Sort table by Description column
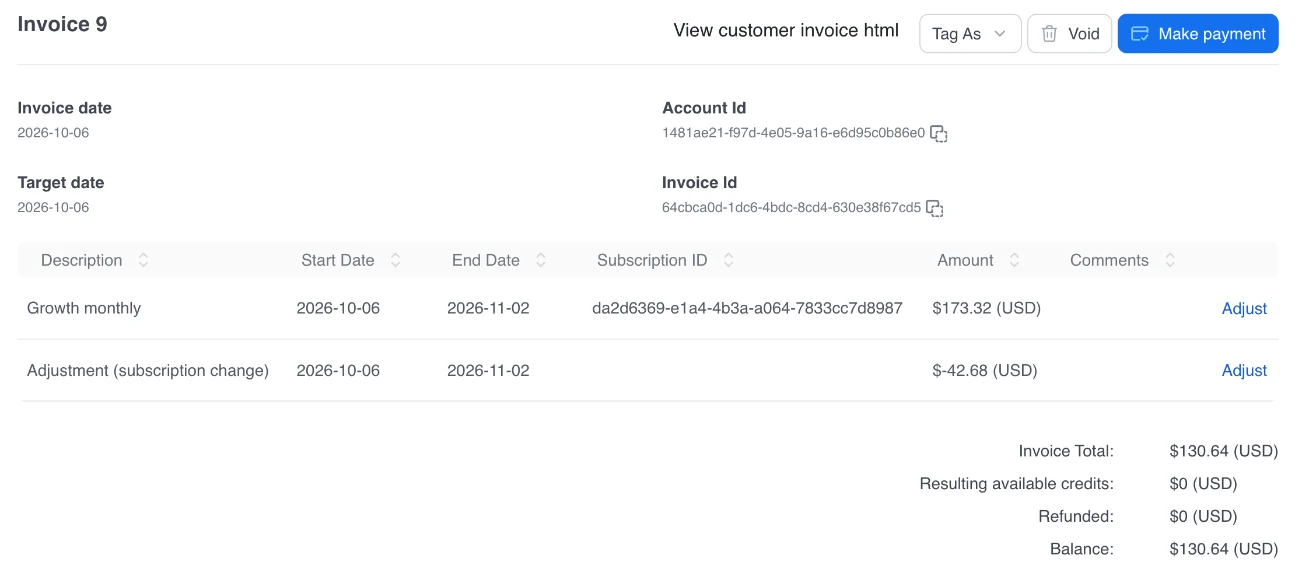 (143, 260)
